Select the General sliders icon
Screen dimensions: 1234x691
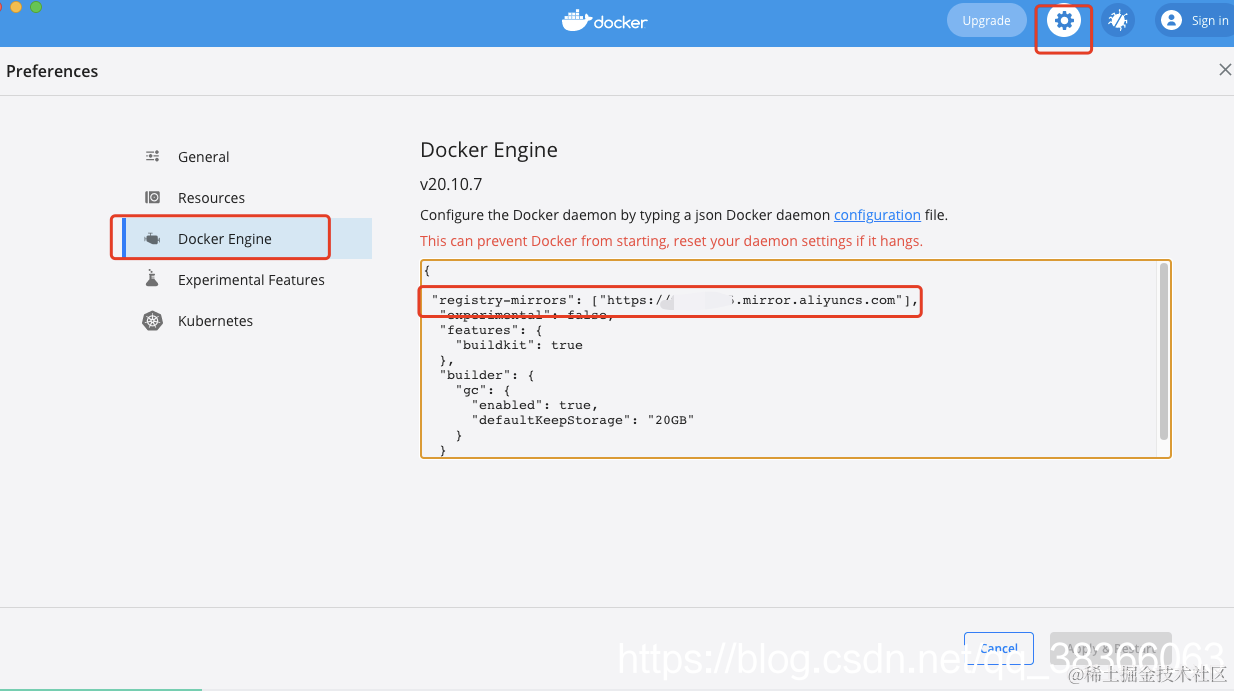pos(152,156)
